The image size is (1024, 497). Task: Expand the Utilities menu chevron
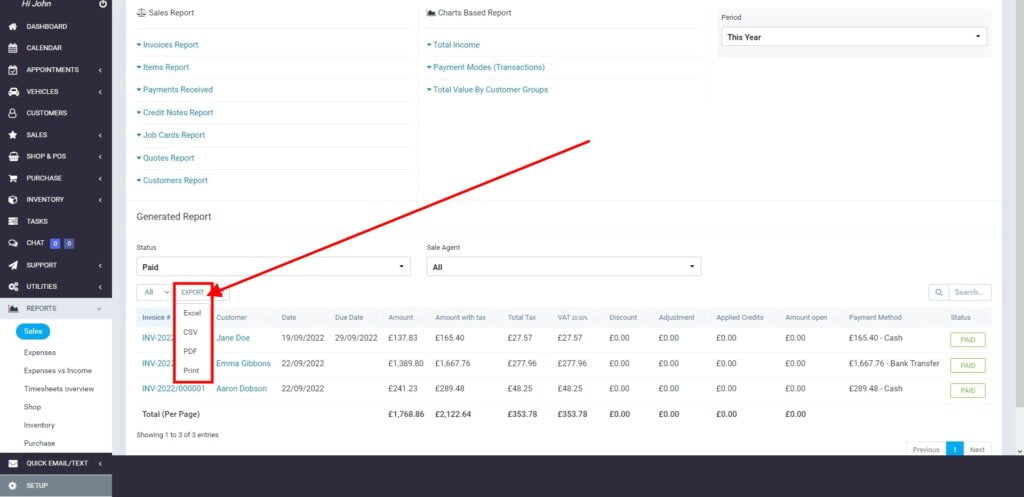(100, 287)
